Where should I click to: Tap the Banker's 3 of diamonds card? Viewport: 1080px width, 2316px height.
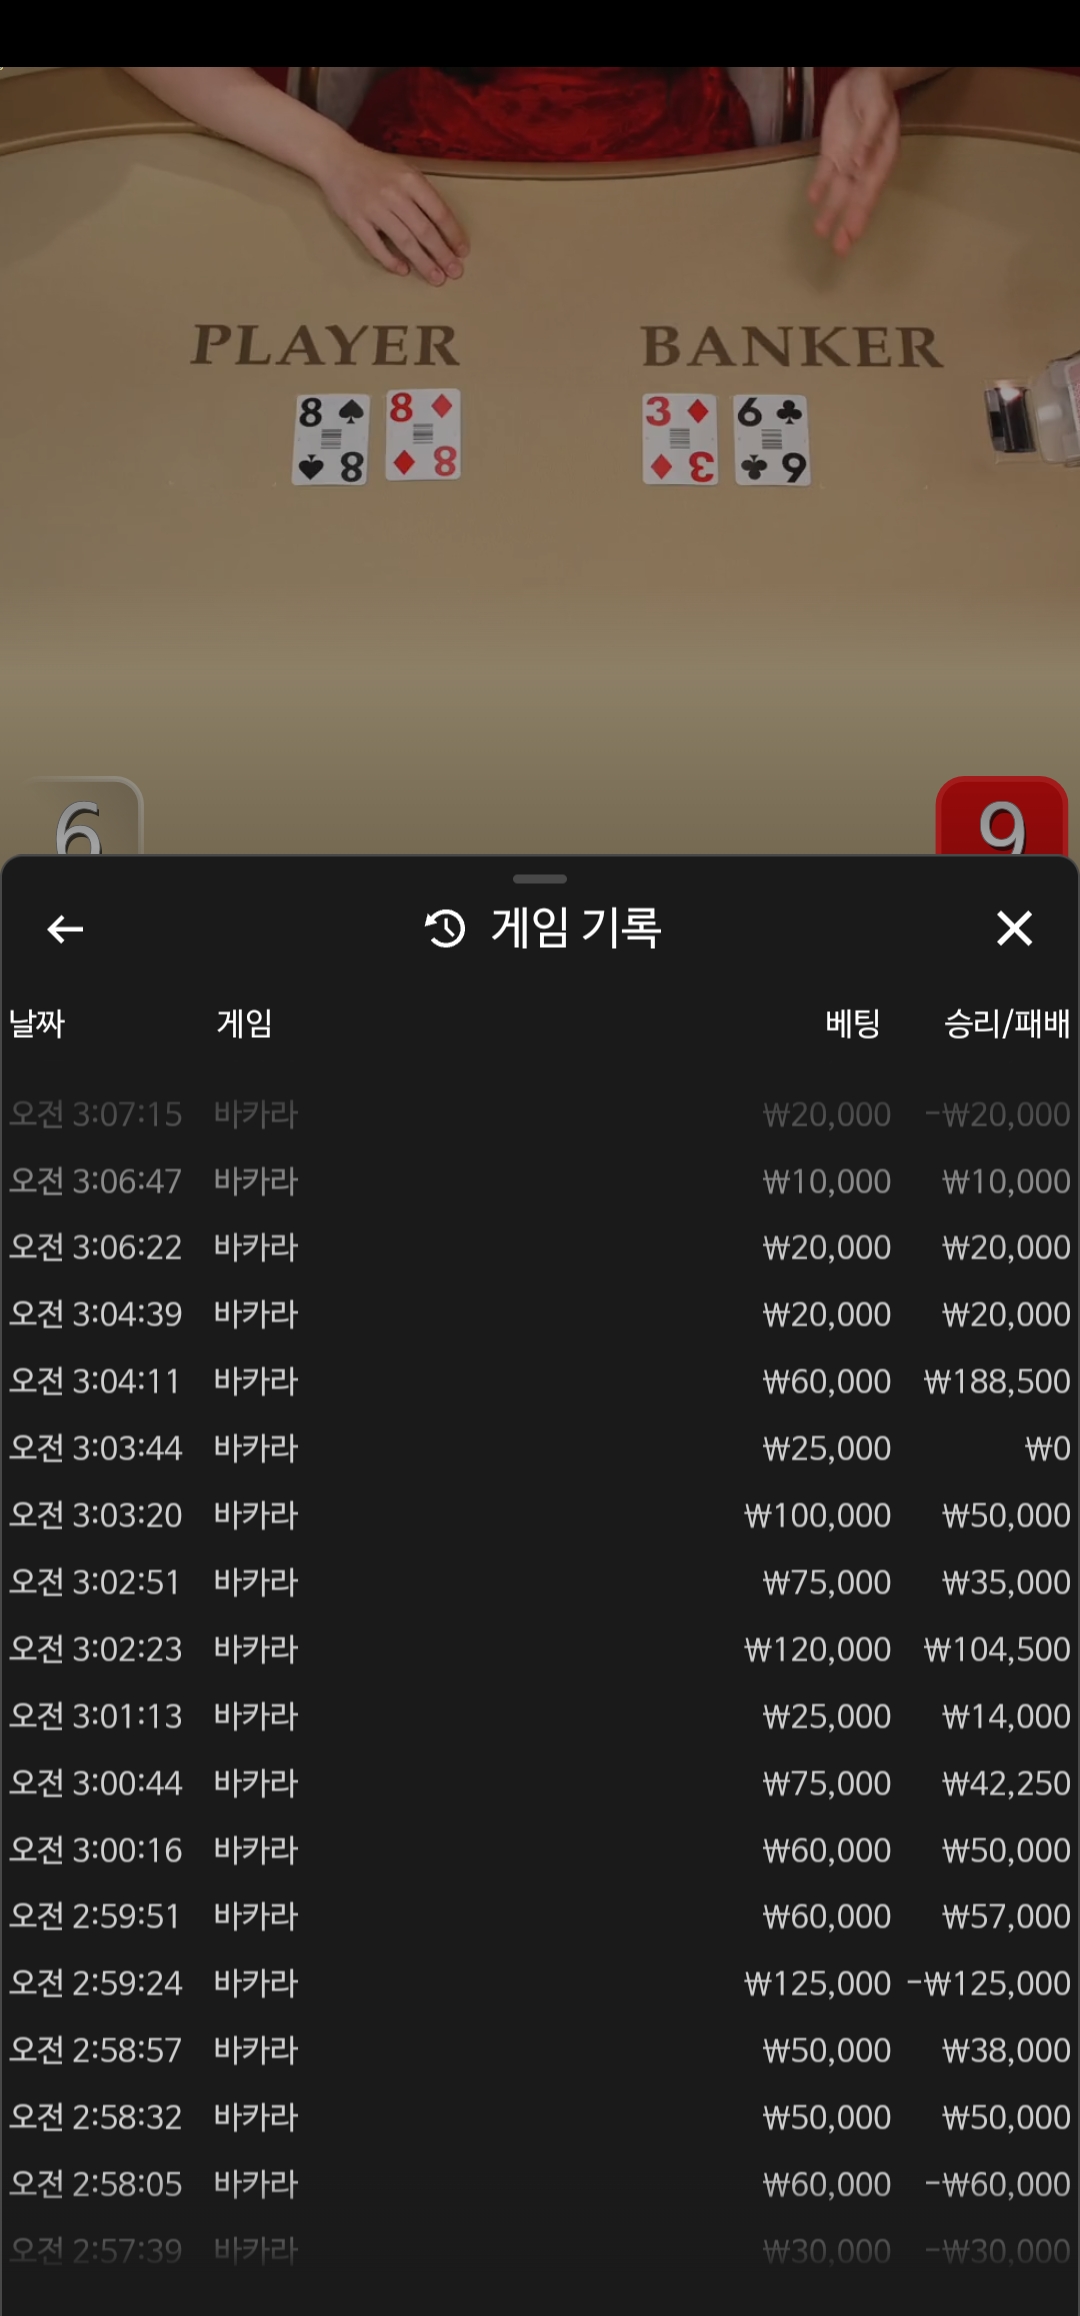tap(680, 439)
